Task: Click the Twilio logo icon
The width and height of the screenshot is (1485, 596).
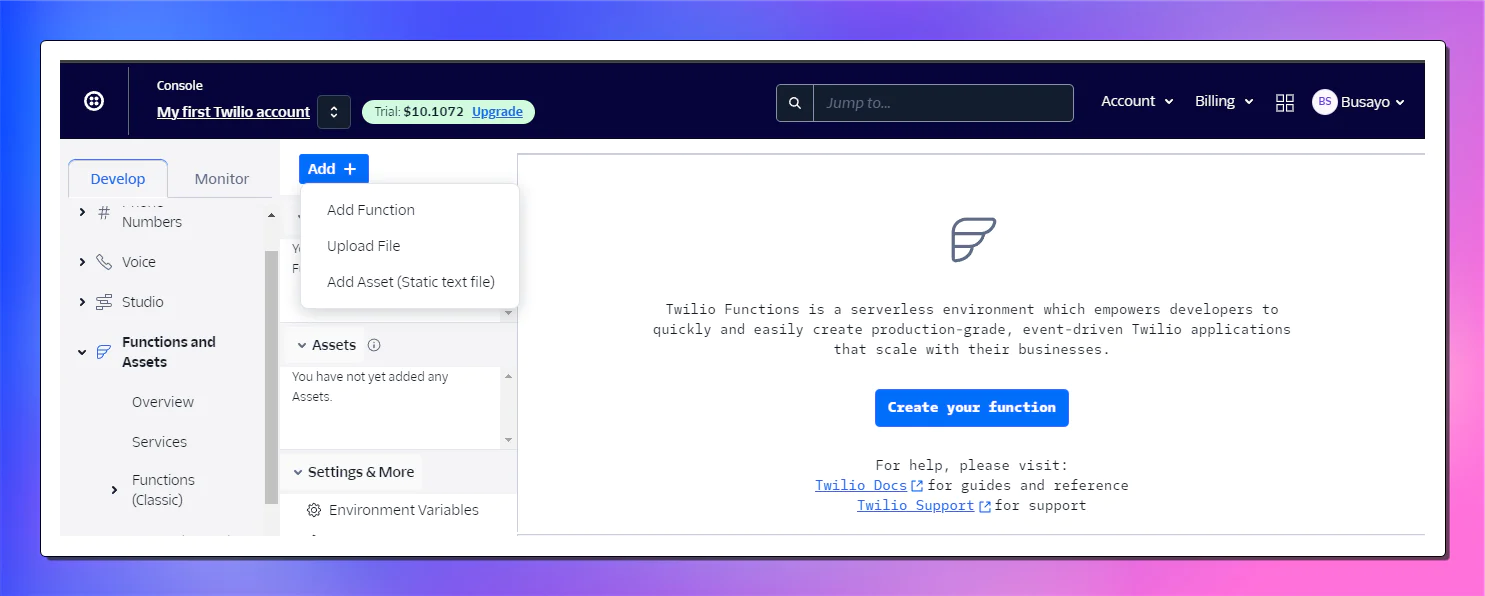Action: tap(94, 101)
